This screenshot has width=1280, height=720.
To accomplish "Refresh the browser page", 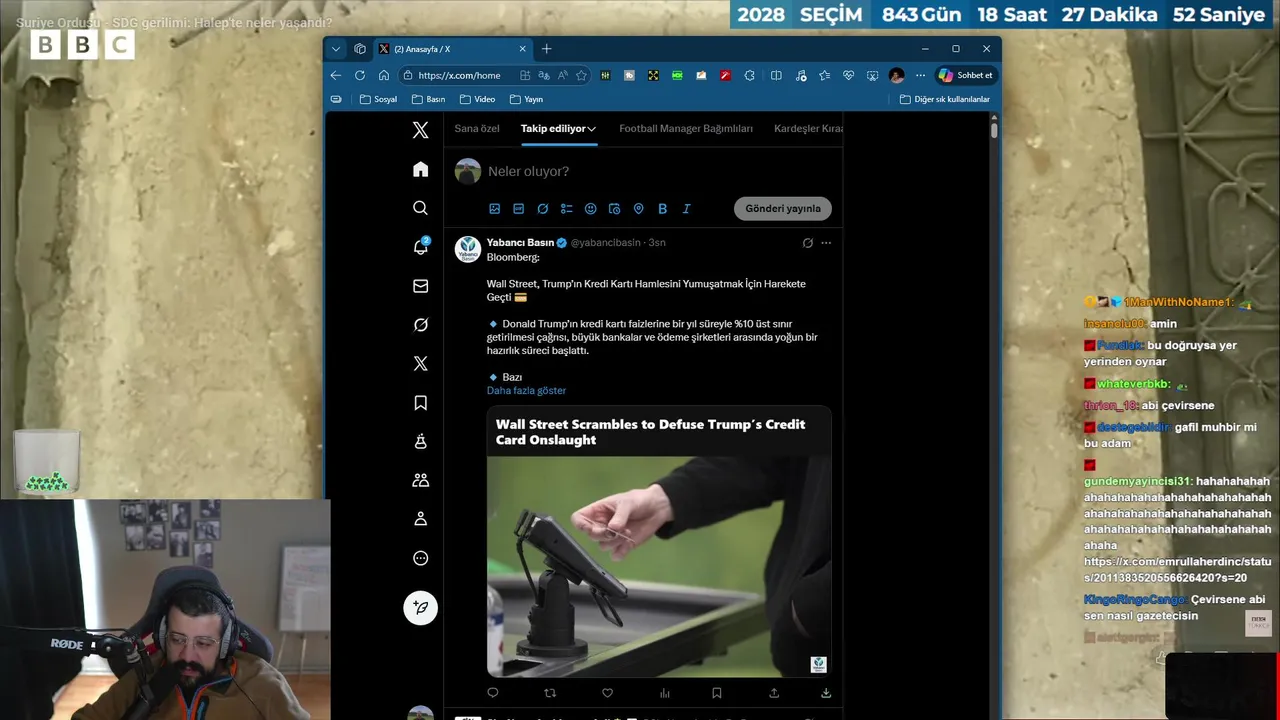I will coord(360,75).
